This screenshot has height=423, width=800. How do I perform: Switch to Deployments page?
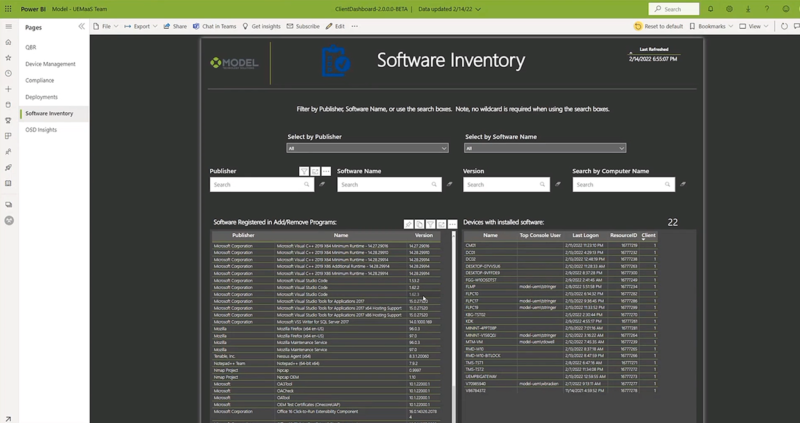tap(41, 97)
